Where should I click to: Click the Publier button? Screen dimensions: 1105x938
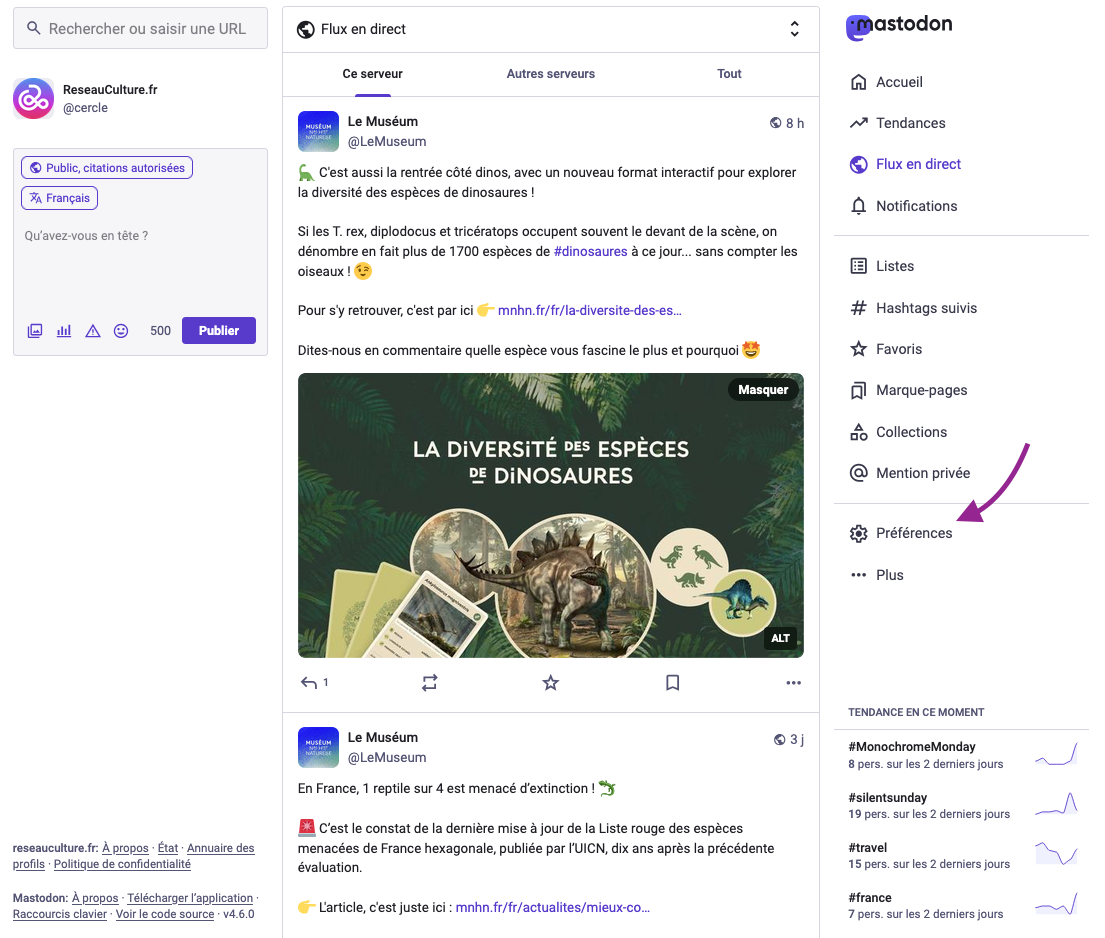coord(218,331)
